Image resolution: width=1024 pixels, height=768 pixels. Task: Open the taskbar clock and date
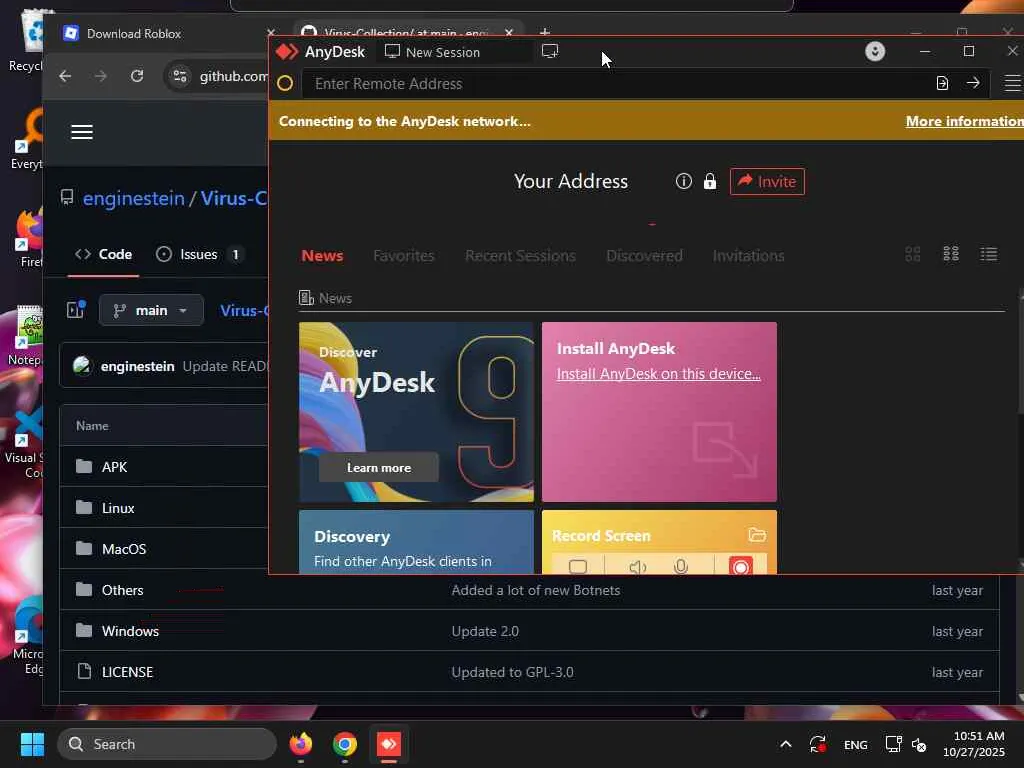pyautogui.click(x=974, y=744)
